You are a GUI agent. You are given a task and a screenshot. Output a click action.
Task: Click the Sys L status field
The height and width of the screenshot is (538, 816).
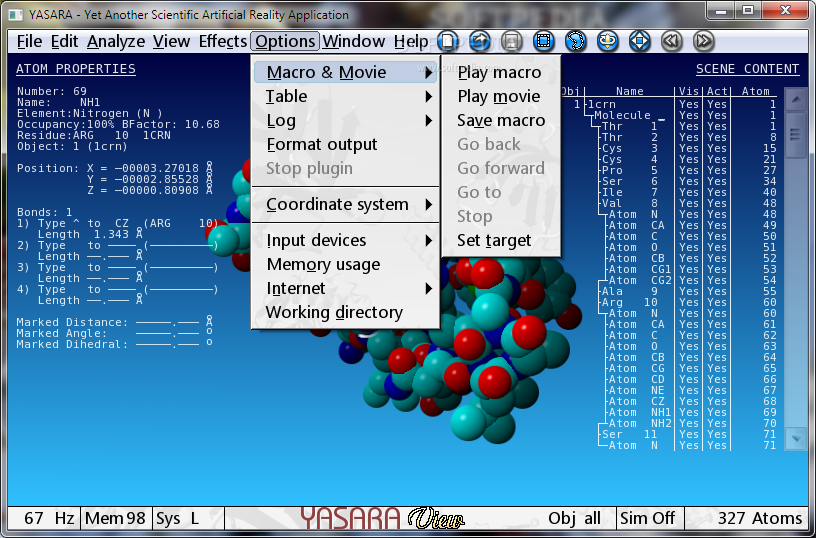[188, 518]
